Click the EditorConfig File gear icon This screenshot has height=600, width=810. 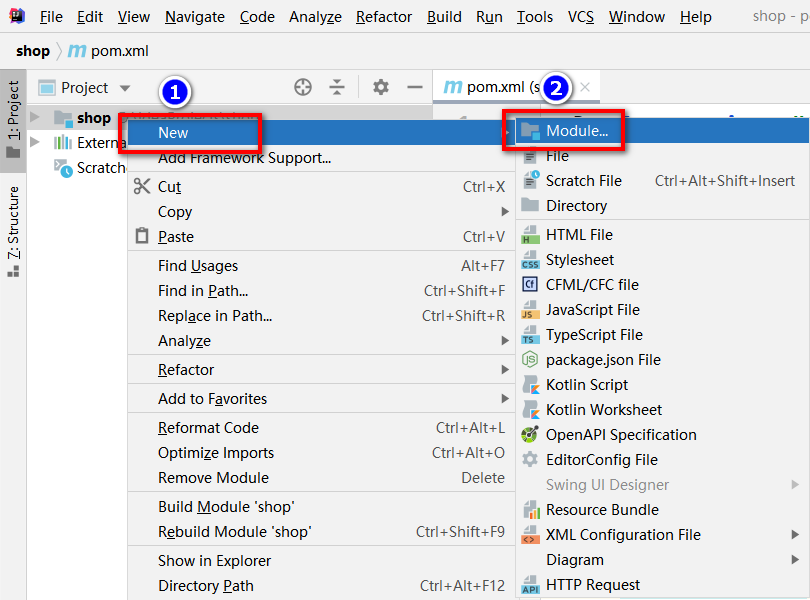(530, 459)
